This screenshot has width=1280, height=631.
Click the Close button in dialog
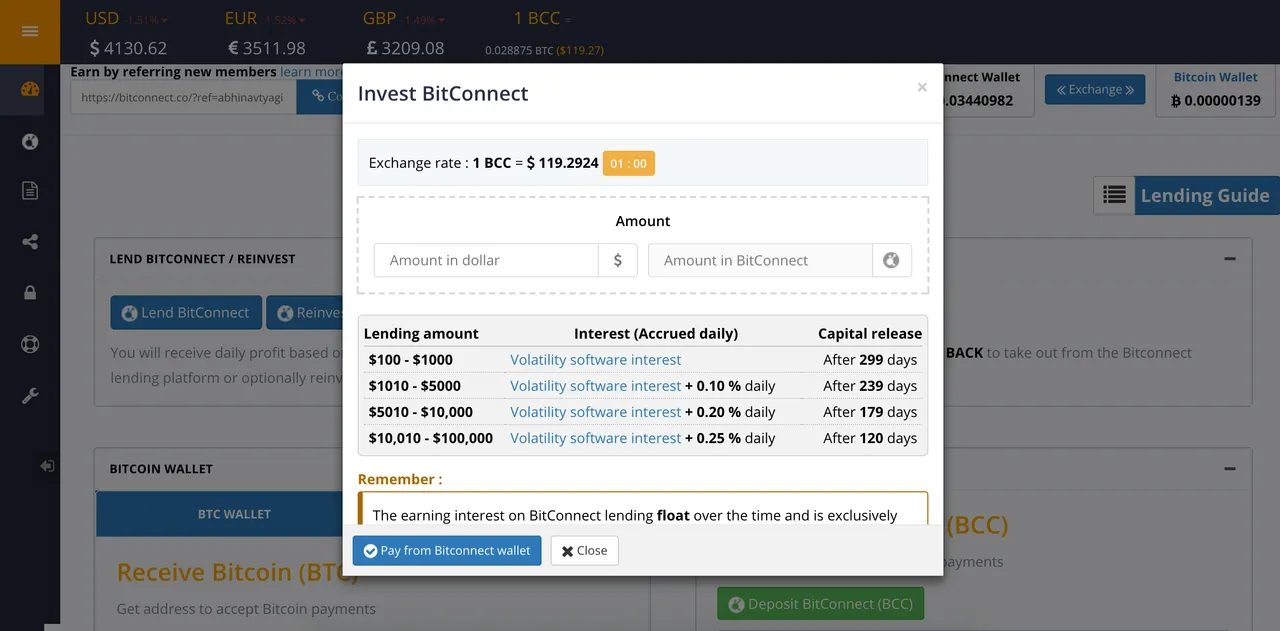click(585, 550)
